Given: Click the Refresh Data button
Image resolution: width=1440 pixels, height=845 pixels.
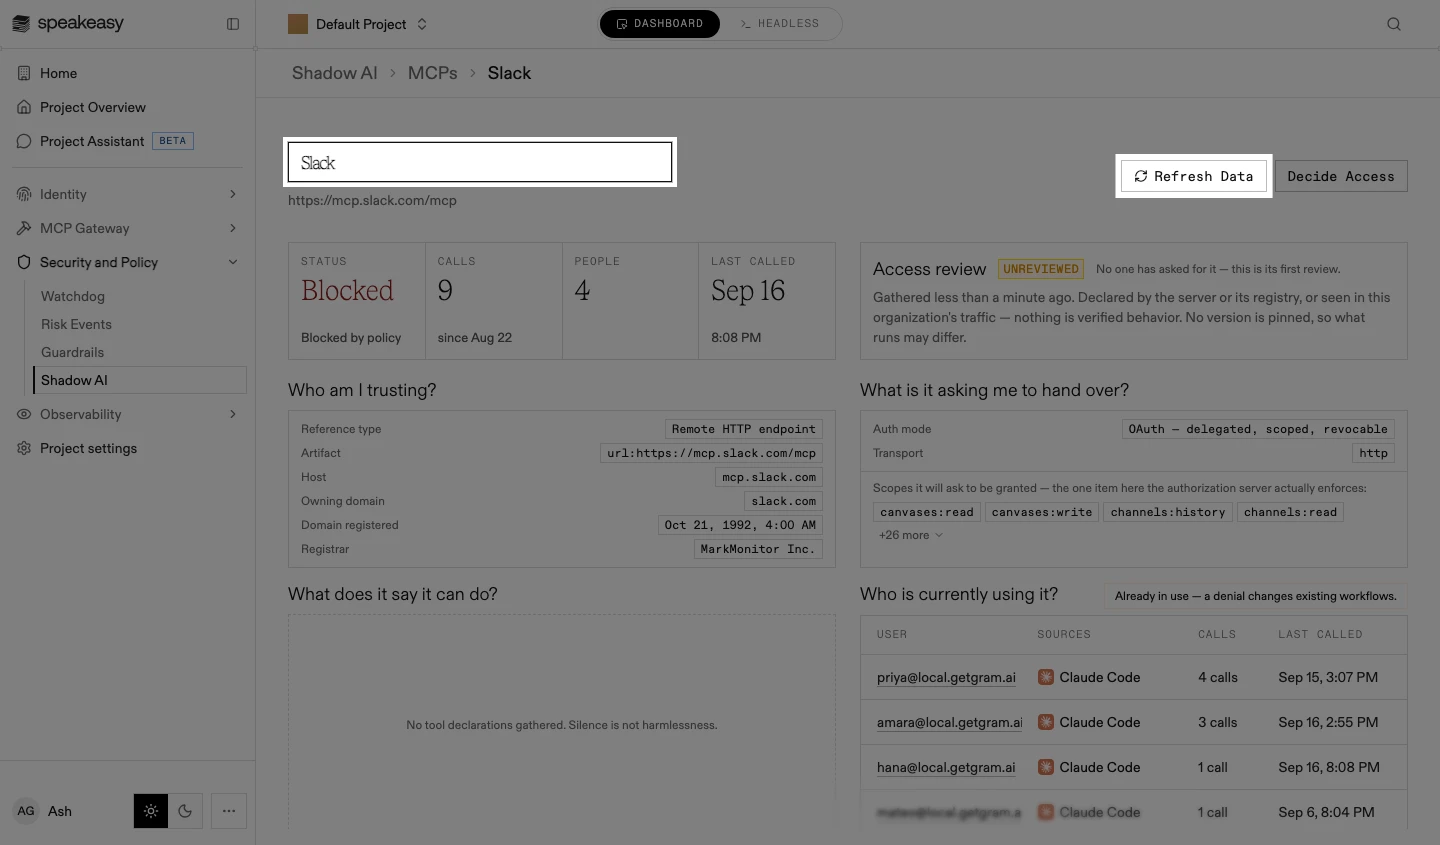Looking at the screenshot, I should coord(1194,176).
